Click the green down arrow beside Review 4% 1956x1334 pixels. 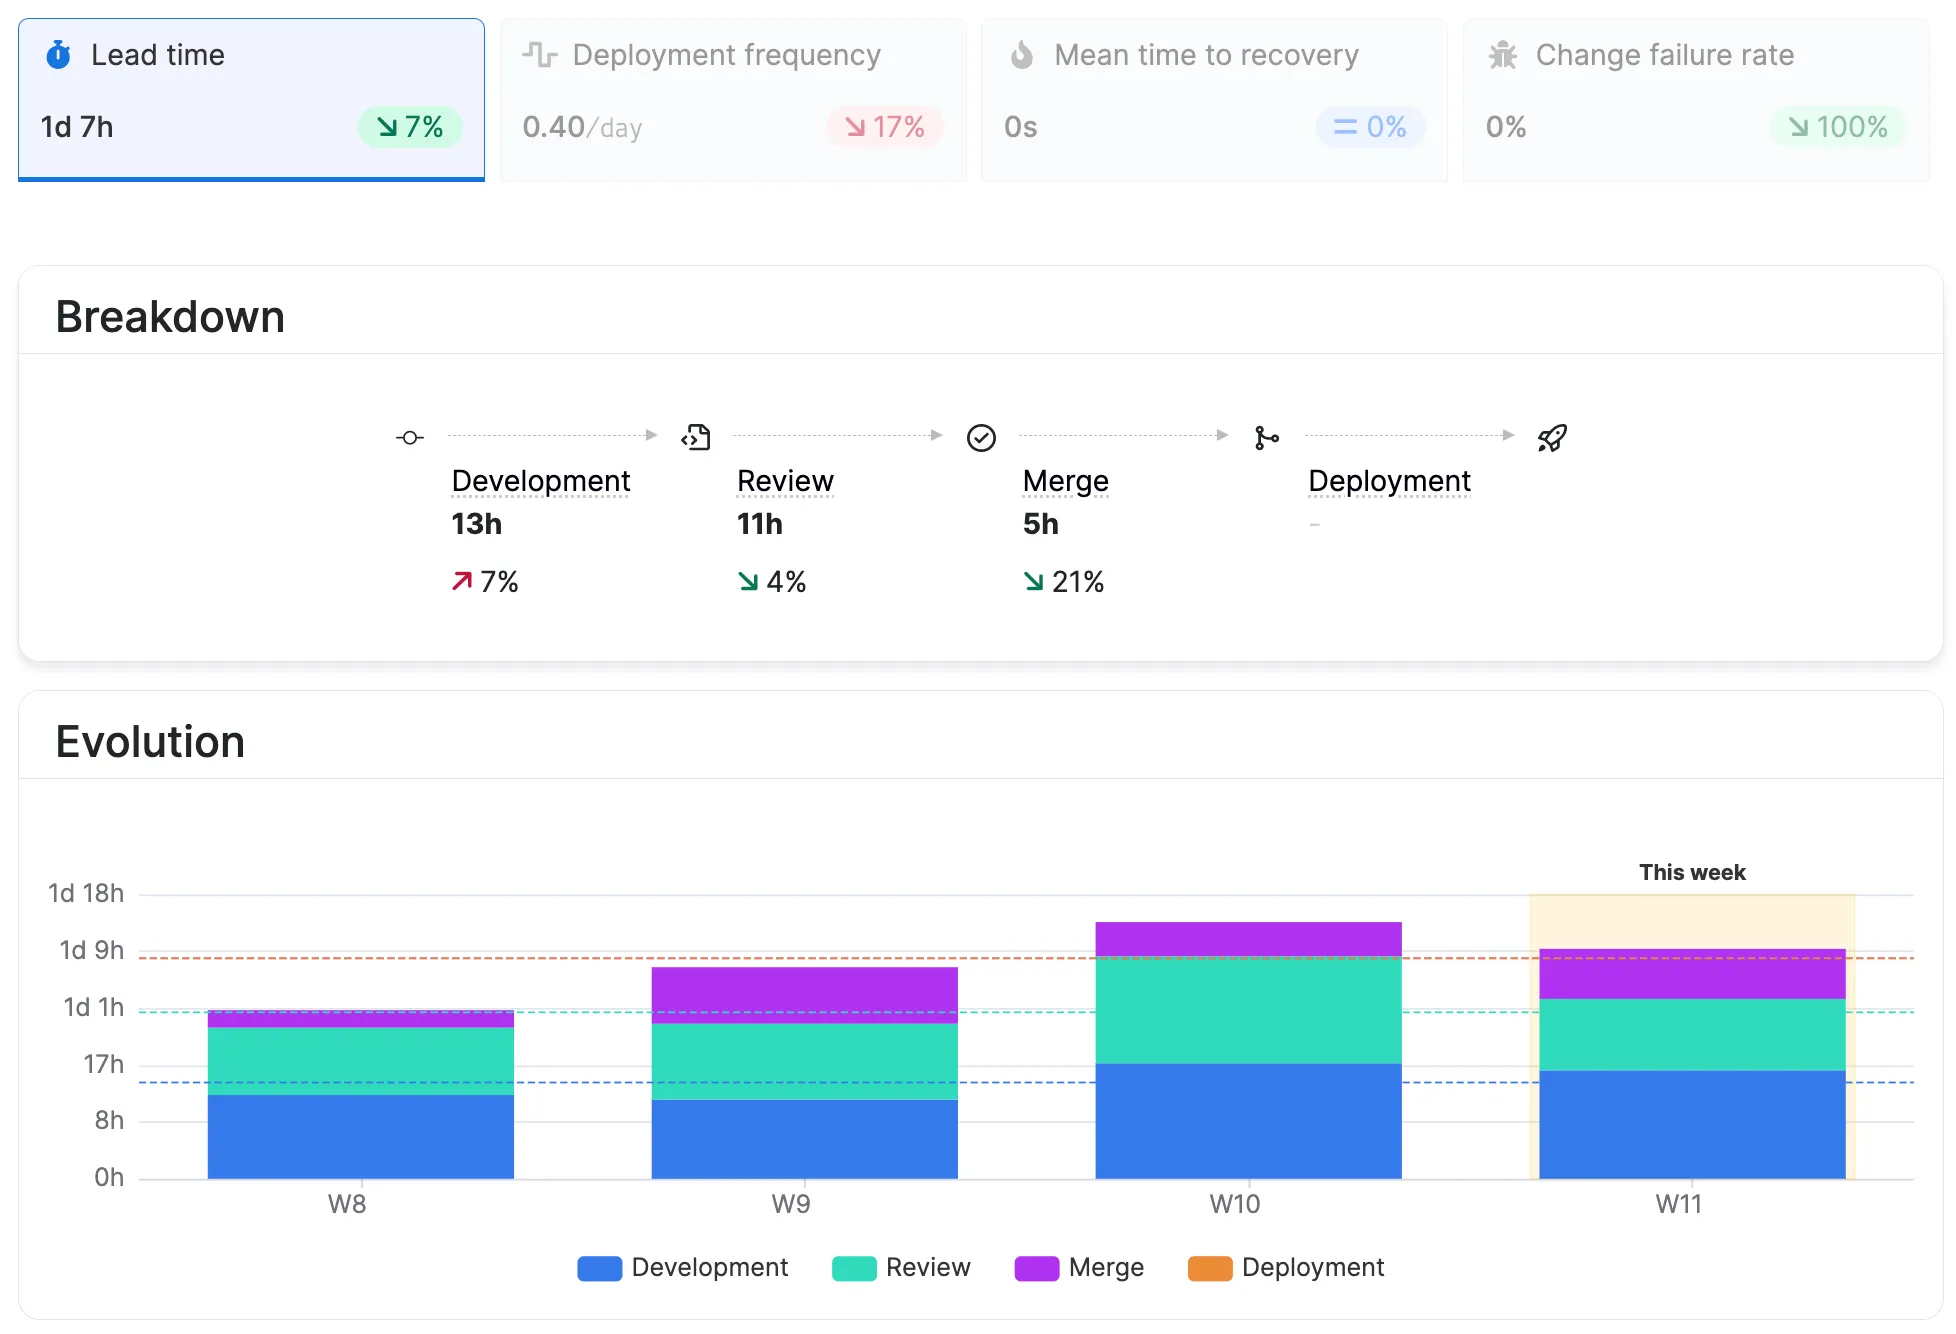click(748, 581)
